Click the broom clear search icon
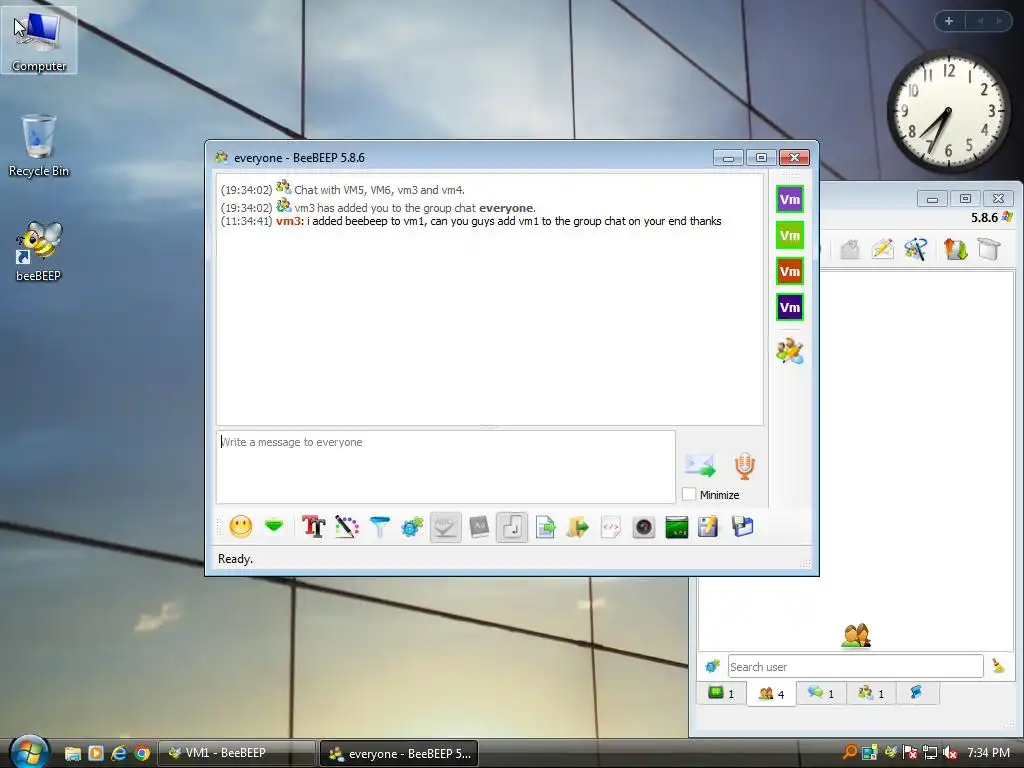The image size is (1024, 768). pos(998,665)
